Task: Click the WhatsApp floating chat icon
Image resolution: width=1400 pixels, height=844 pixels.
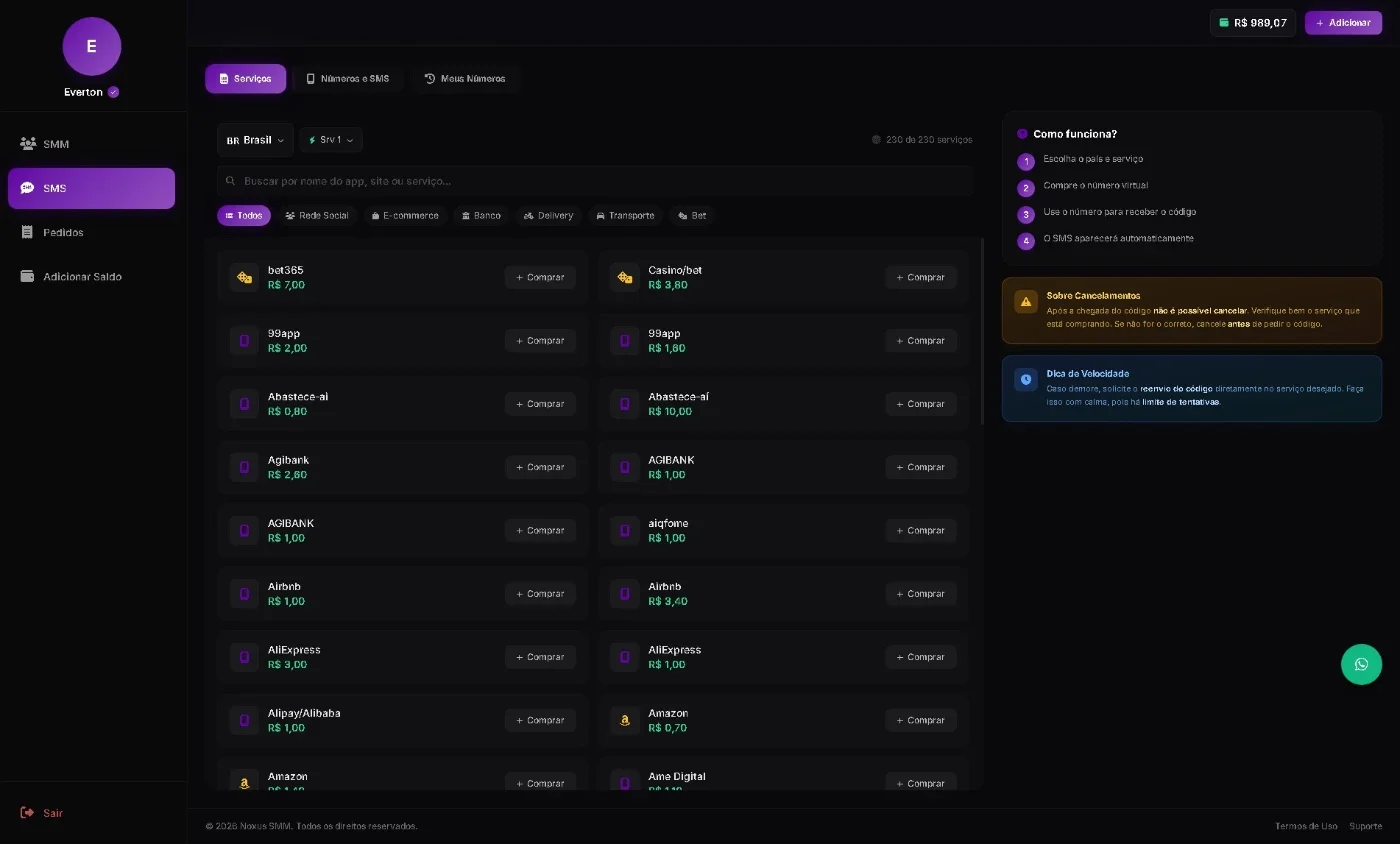Action: pyautogui.click(x=1361, y=664)
